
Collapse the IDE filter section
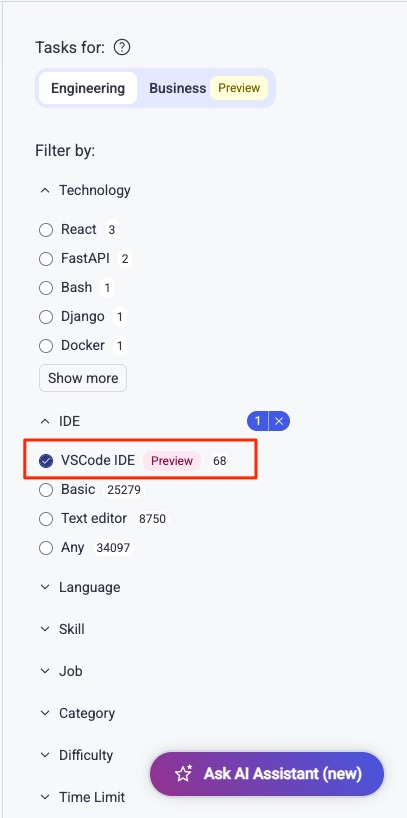[45, 422]
